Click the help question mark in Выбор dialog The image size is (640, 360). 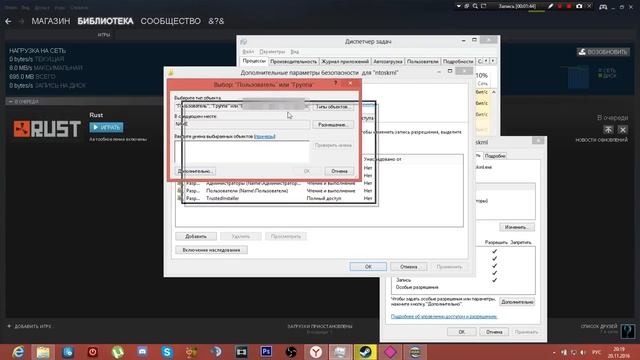336,83
